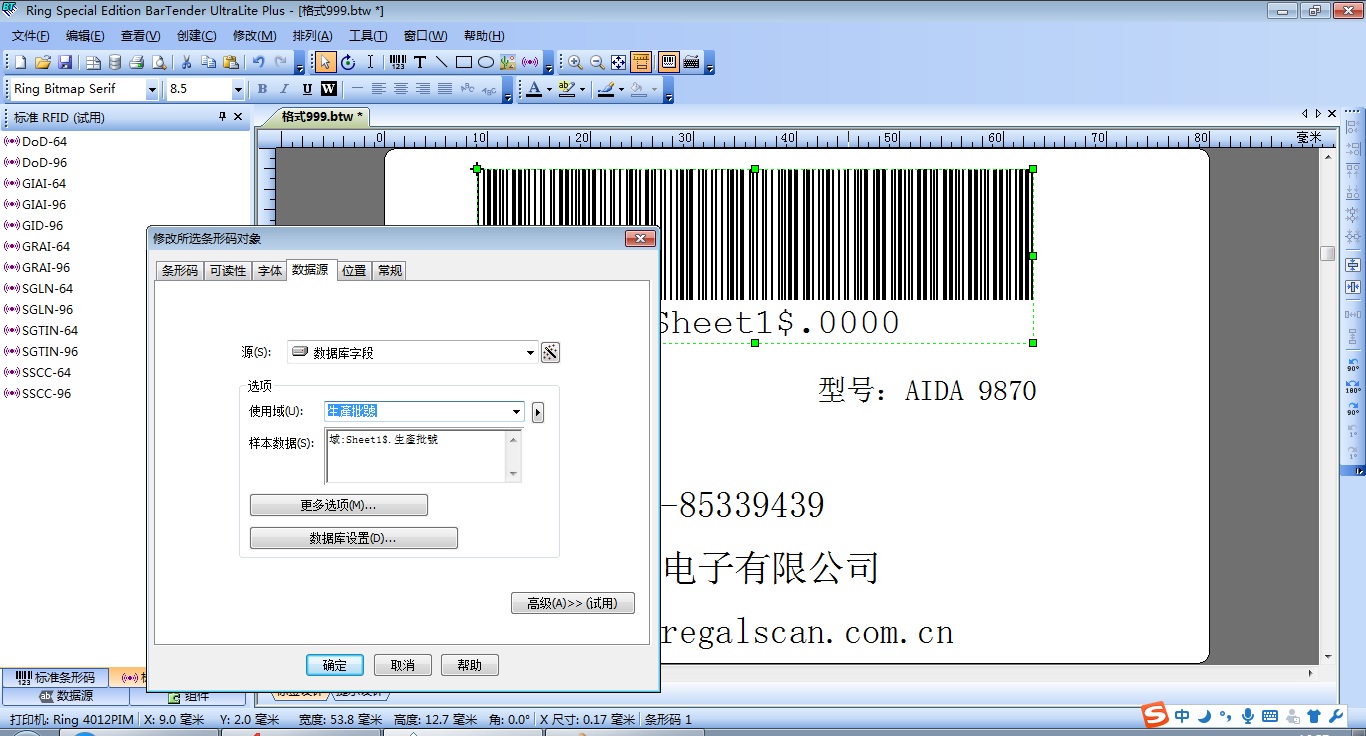Fit label to window

pyautogui.click(x=619, y=62)
